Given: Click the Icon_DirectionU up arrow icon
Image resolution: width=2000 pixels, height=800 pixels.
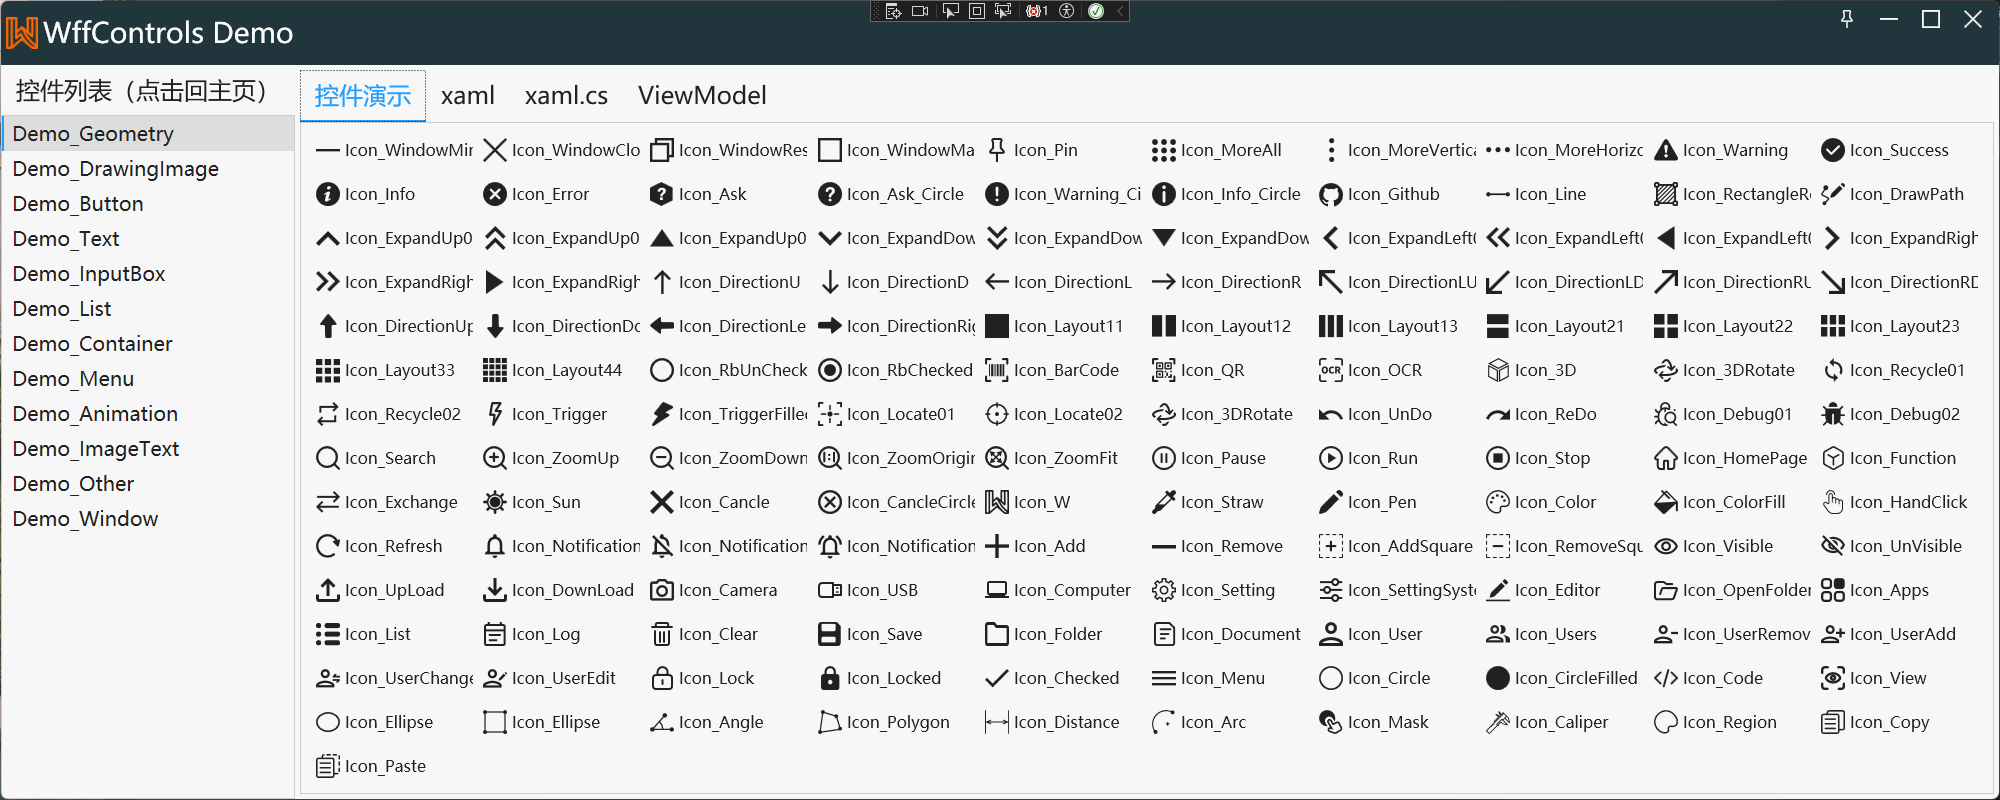Looking at the screenshot, I should (661, 282).
